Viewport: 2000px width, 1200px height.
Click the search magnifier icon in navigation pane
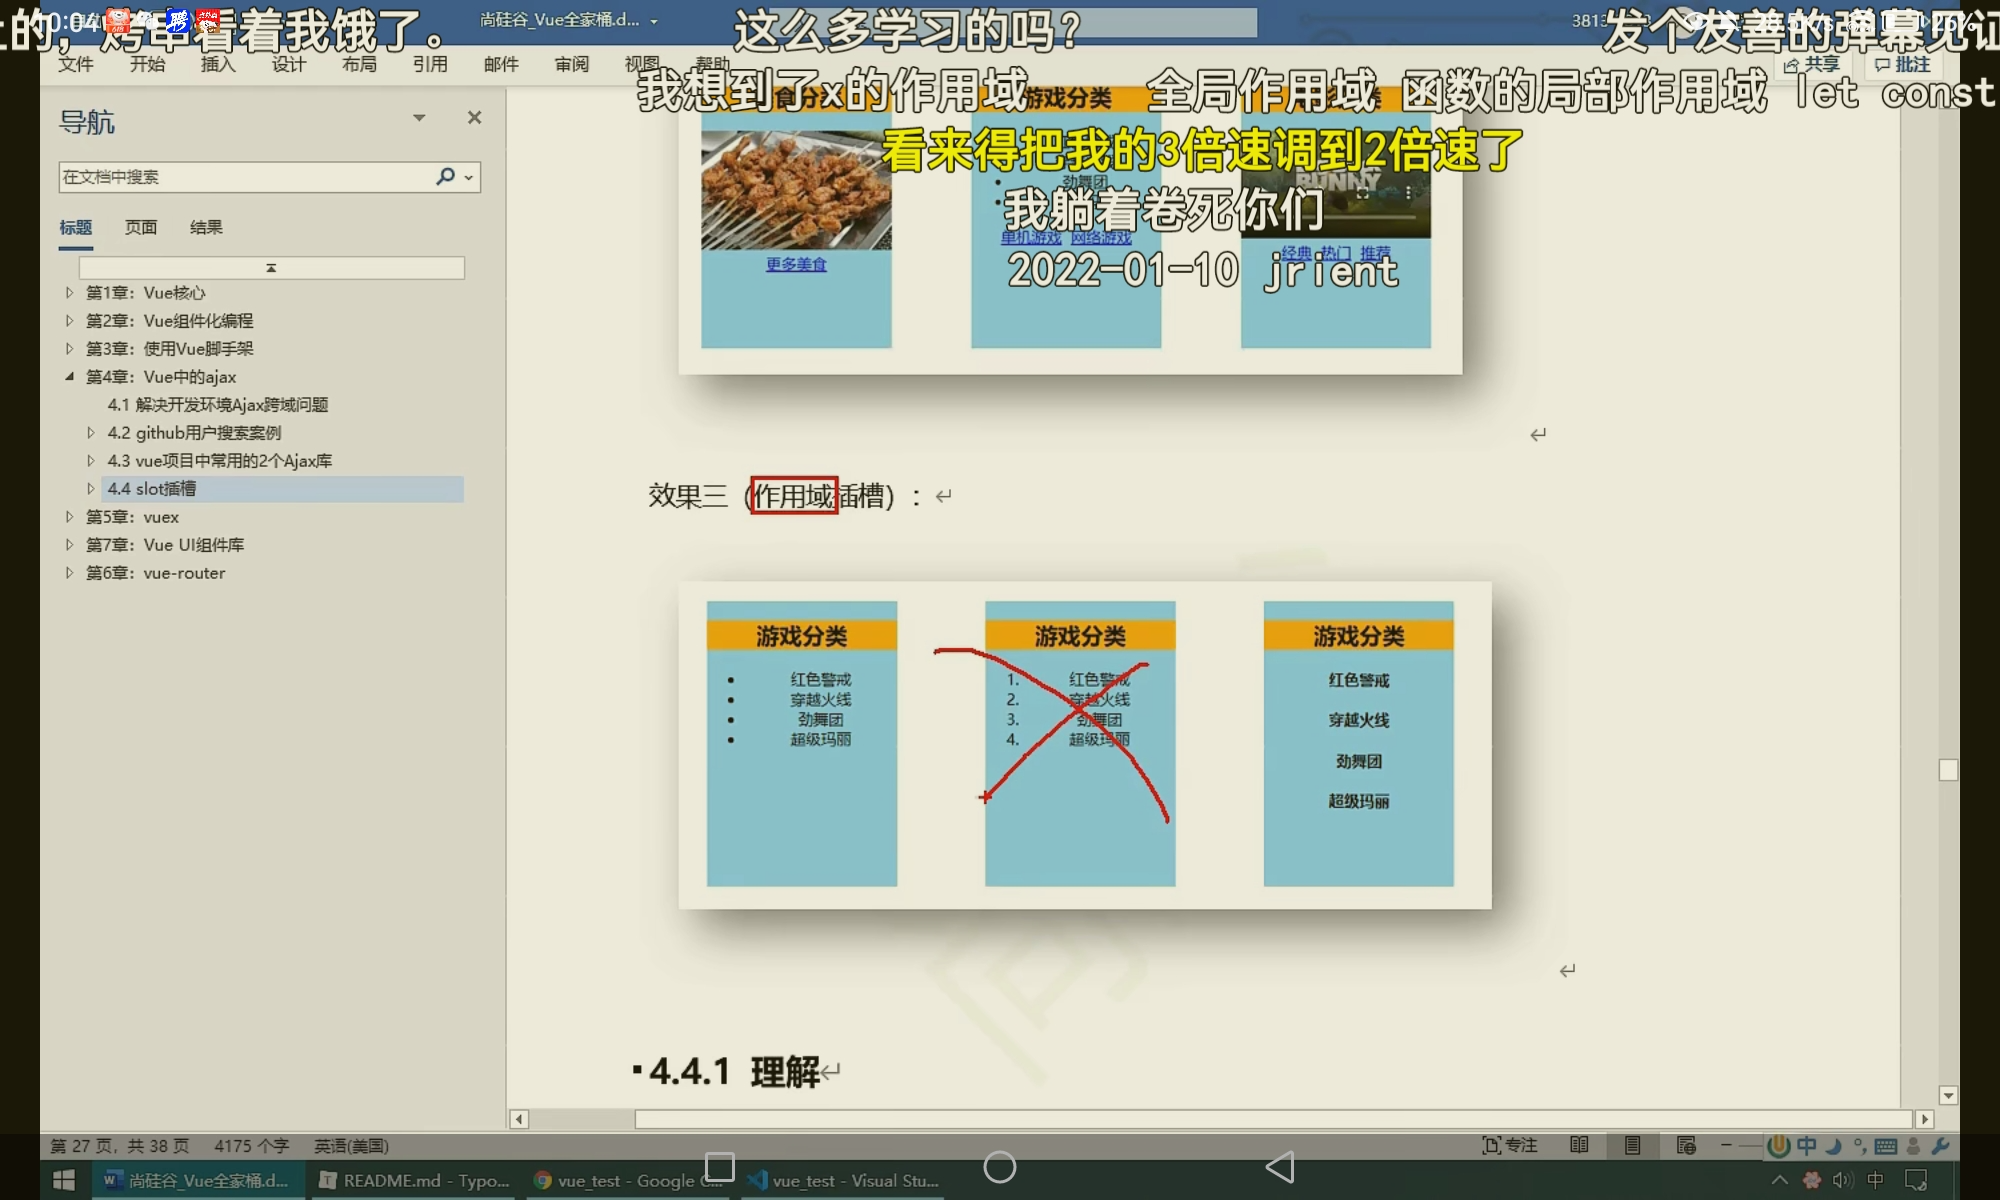[445, 176]
